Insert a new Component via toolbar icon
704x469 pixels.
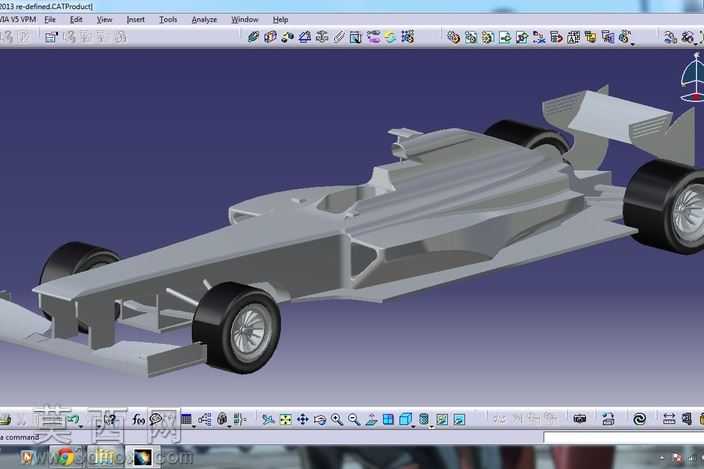(453, 38)
